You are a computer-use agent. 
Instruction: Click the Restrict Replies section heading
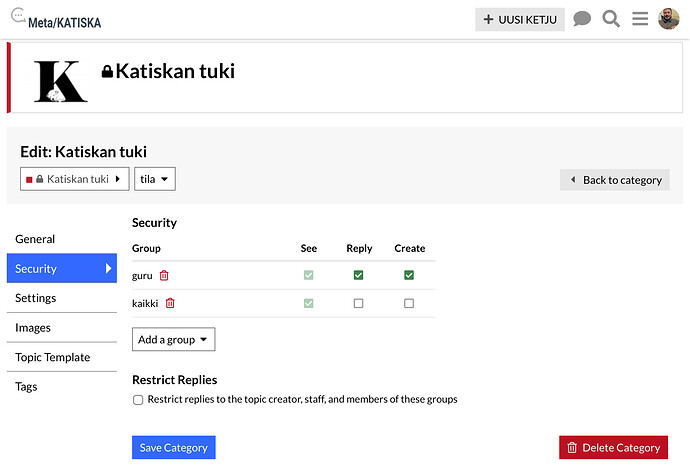coord(175,380)
